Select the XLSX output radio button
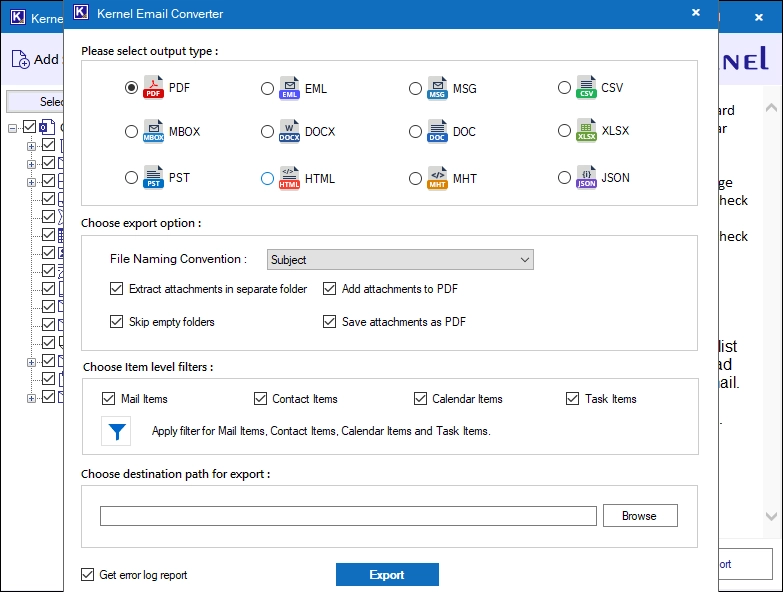 564,131
